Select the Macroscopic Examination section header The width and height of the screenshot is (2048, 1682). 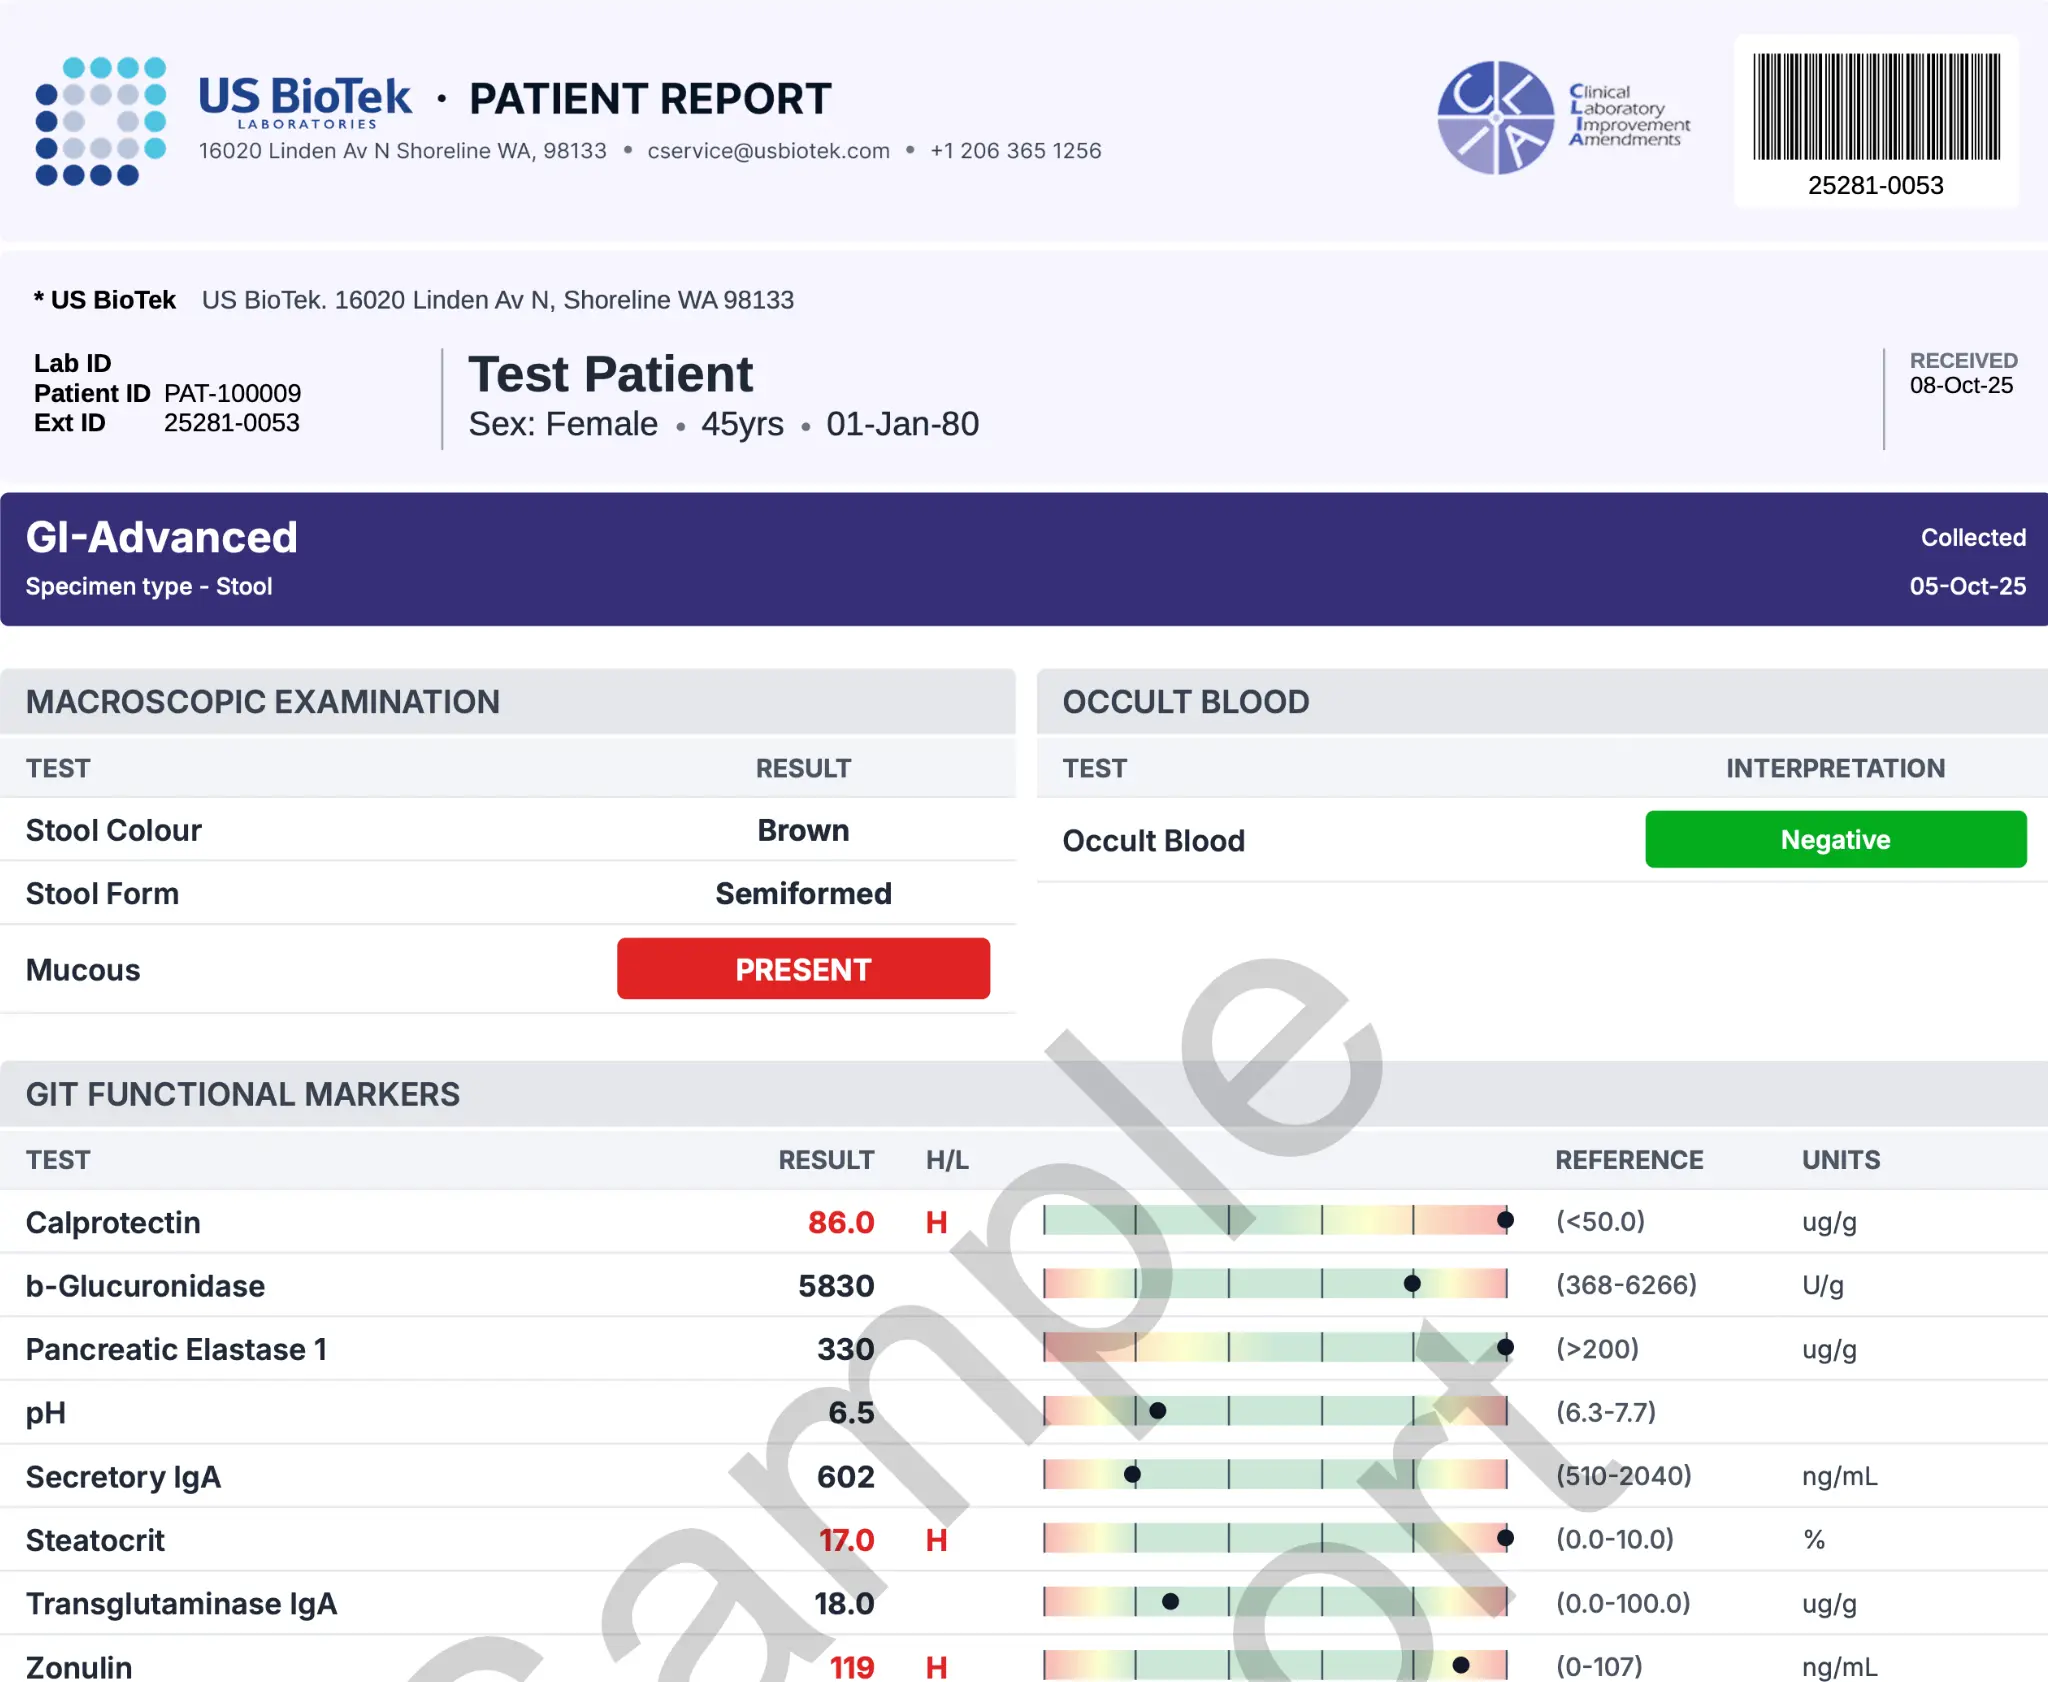click(263, 702)
